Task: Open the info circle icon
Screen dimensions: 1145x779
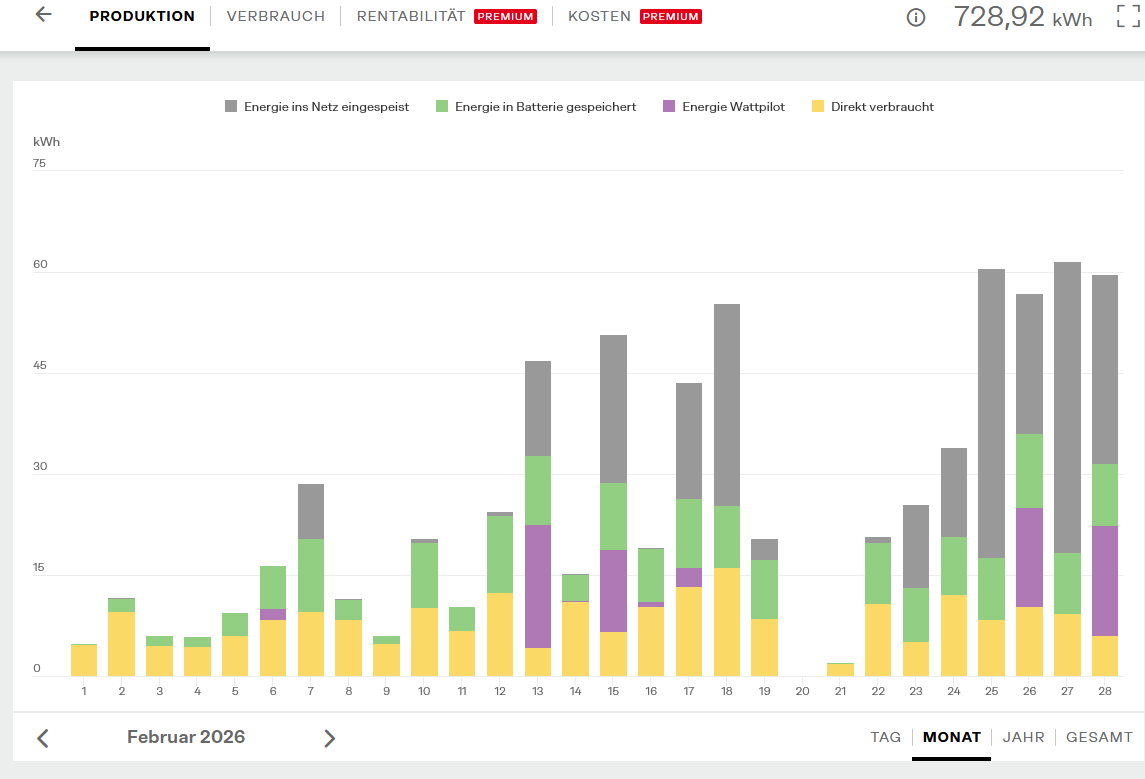Action: pos(916,18)
